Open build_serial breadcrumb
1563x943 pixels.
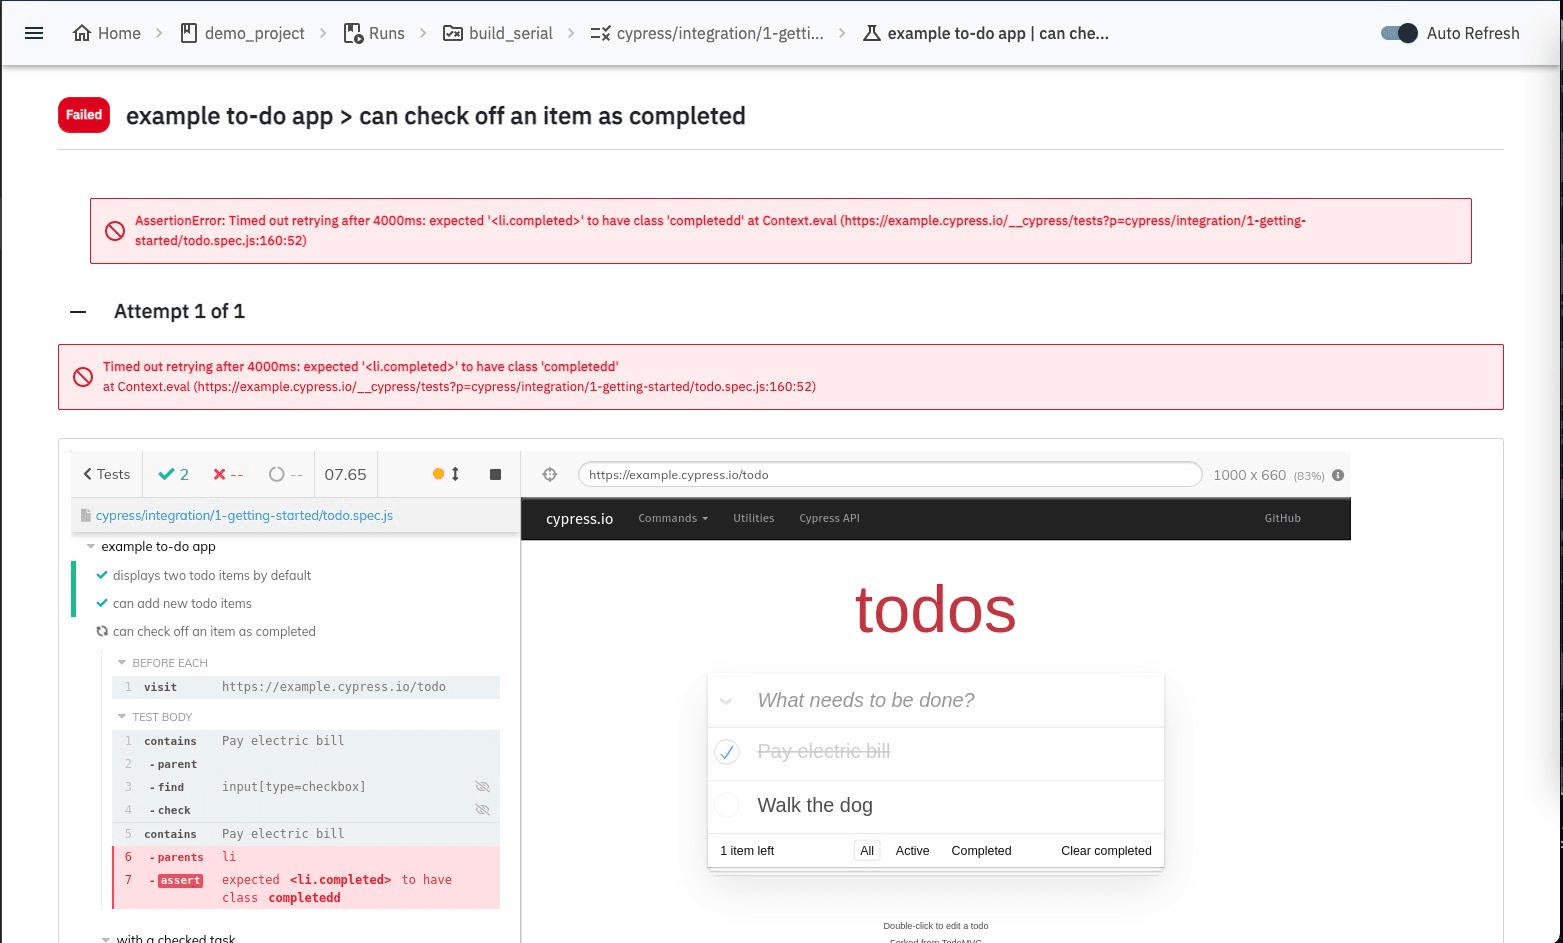(x=498, y=33)
